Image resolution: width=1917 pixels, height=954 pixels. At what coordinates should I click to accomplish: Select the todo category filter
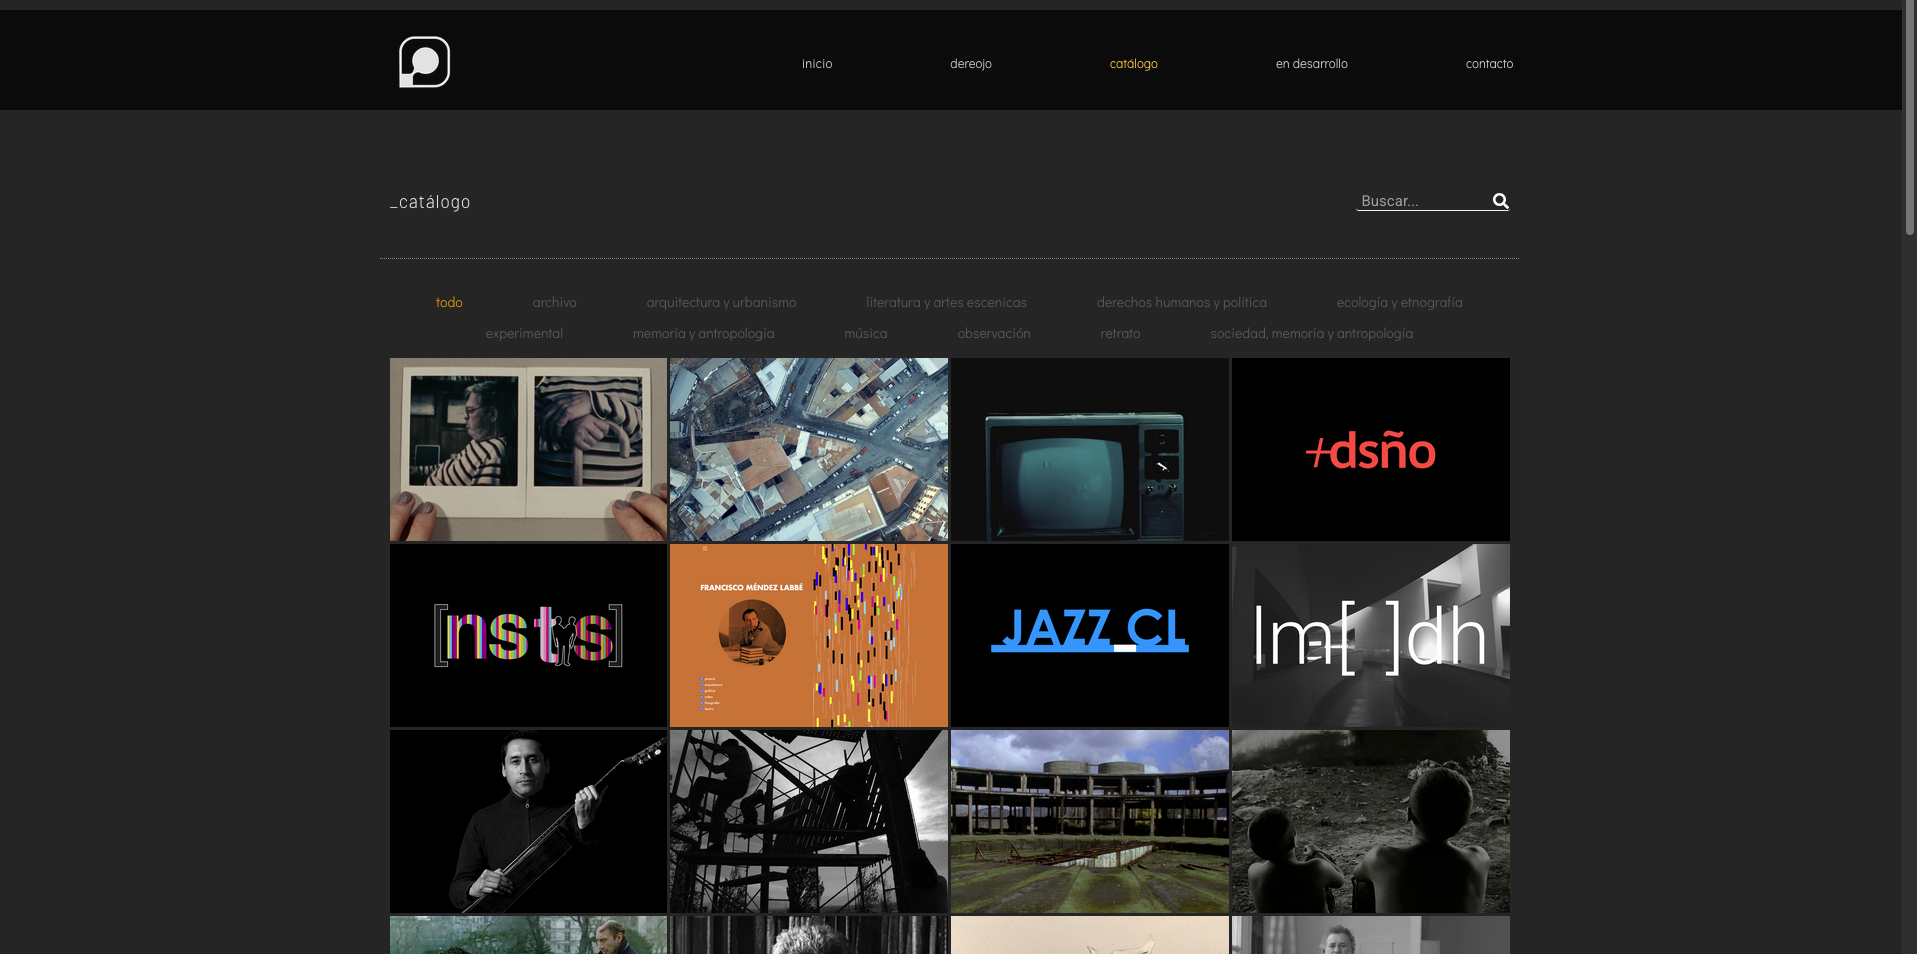point(449,302)
